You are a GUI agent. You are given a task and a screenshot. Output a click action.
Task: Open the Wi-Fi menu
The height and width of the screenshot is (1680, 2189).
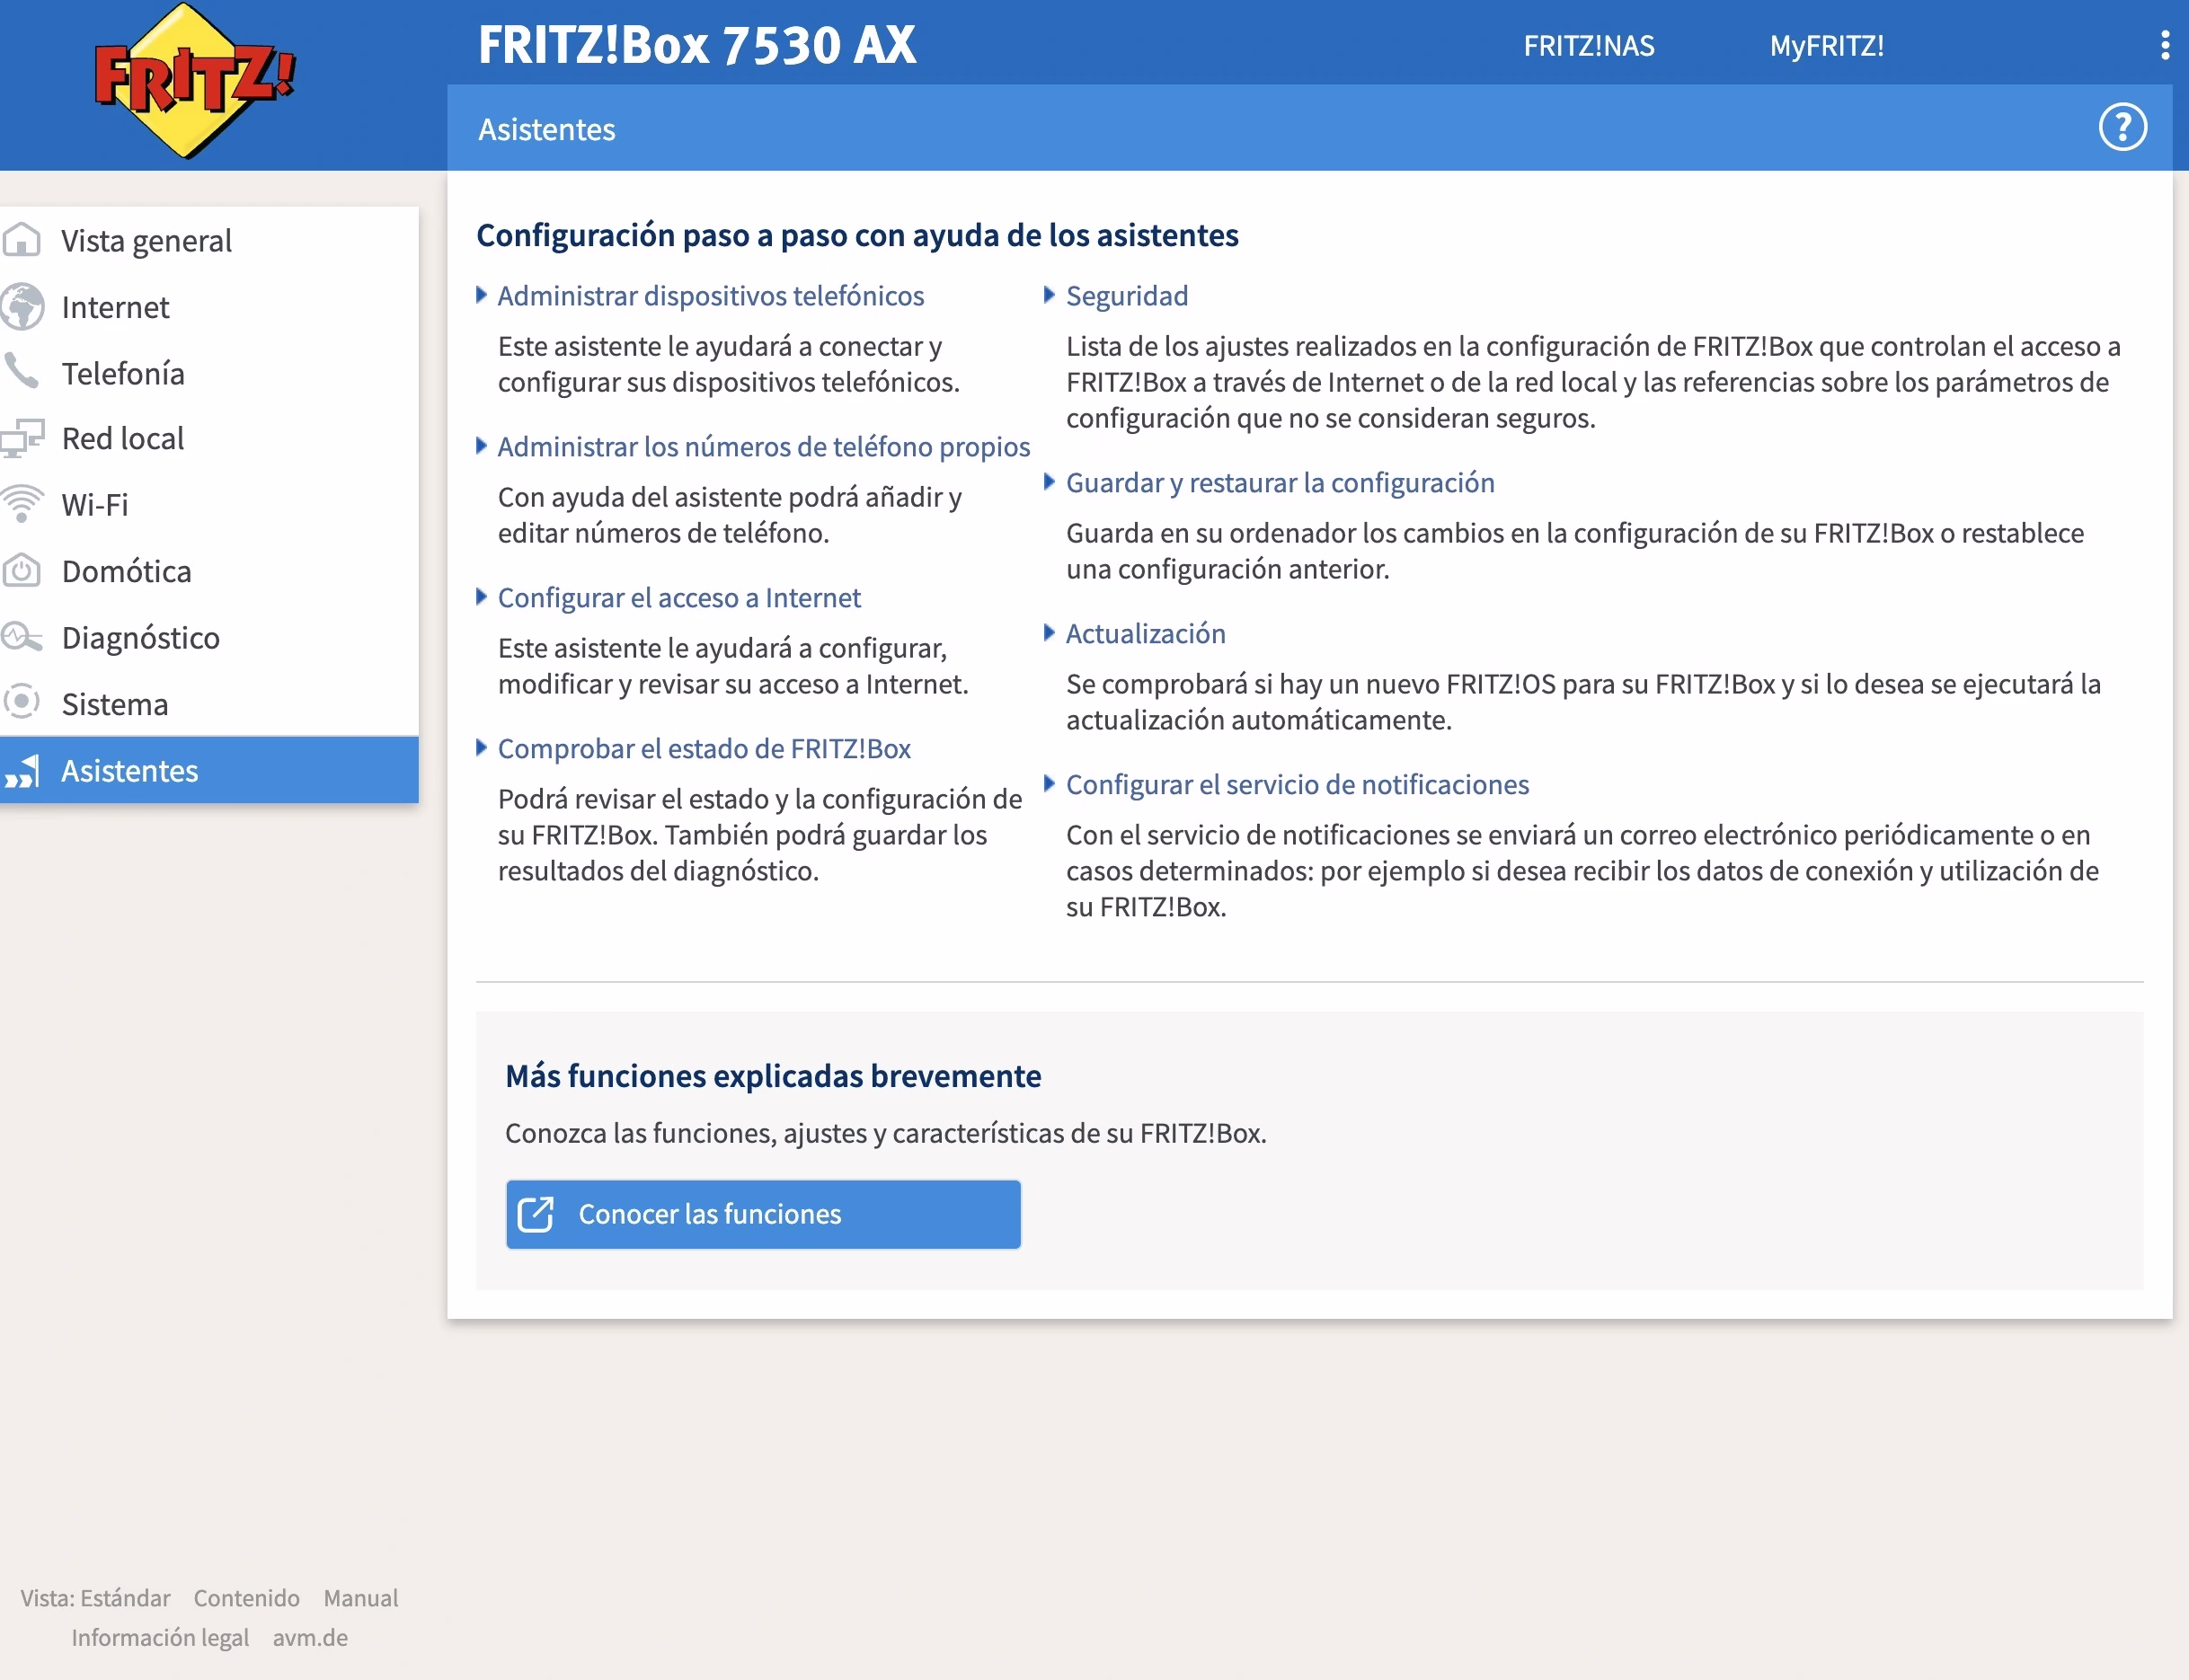click(209, 504)
